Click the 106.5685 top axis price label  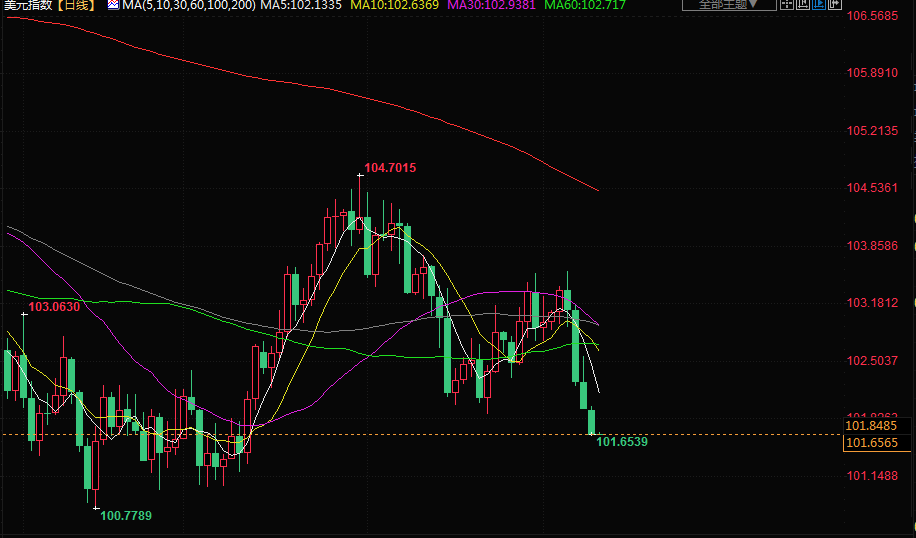872,16
